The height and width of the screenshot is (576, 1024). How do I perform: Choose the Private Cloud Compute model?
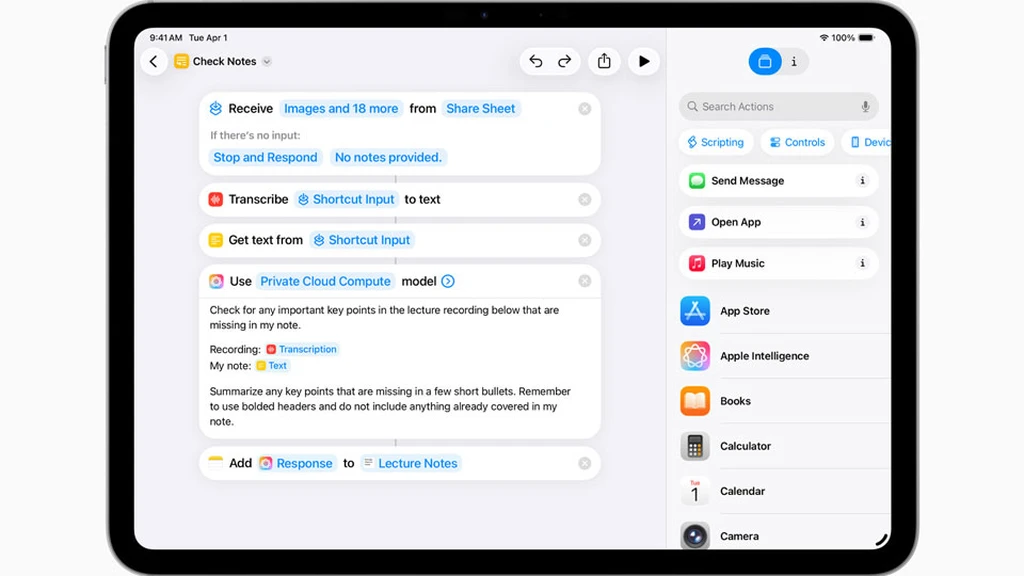tap(325, 281)
